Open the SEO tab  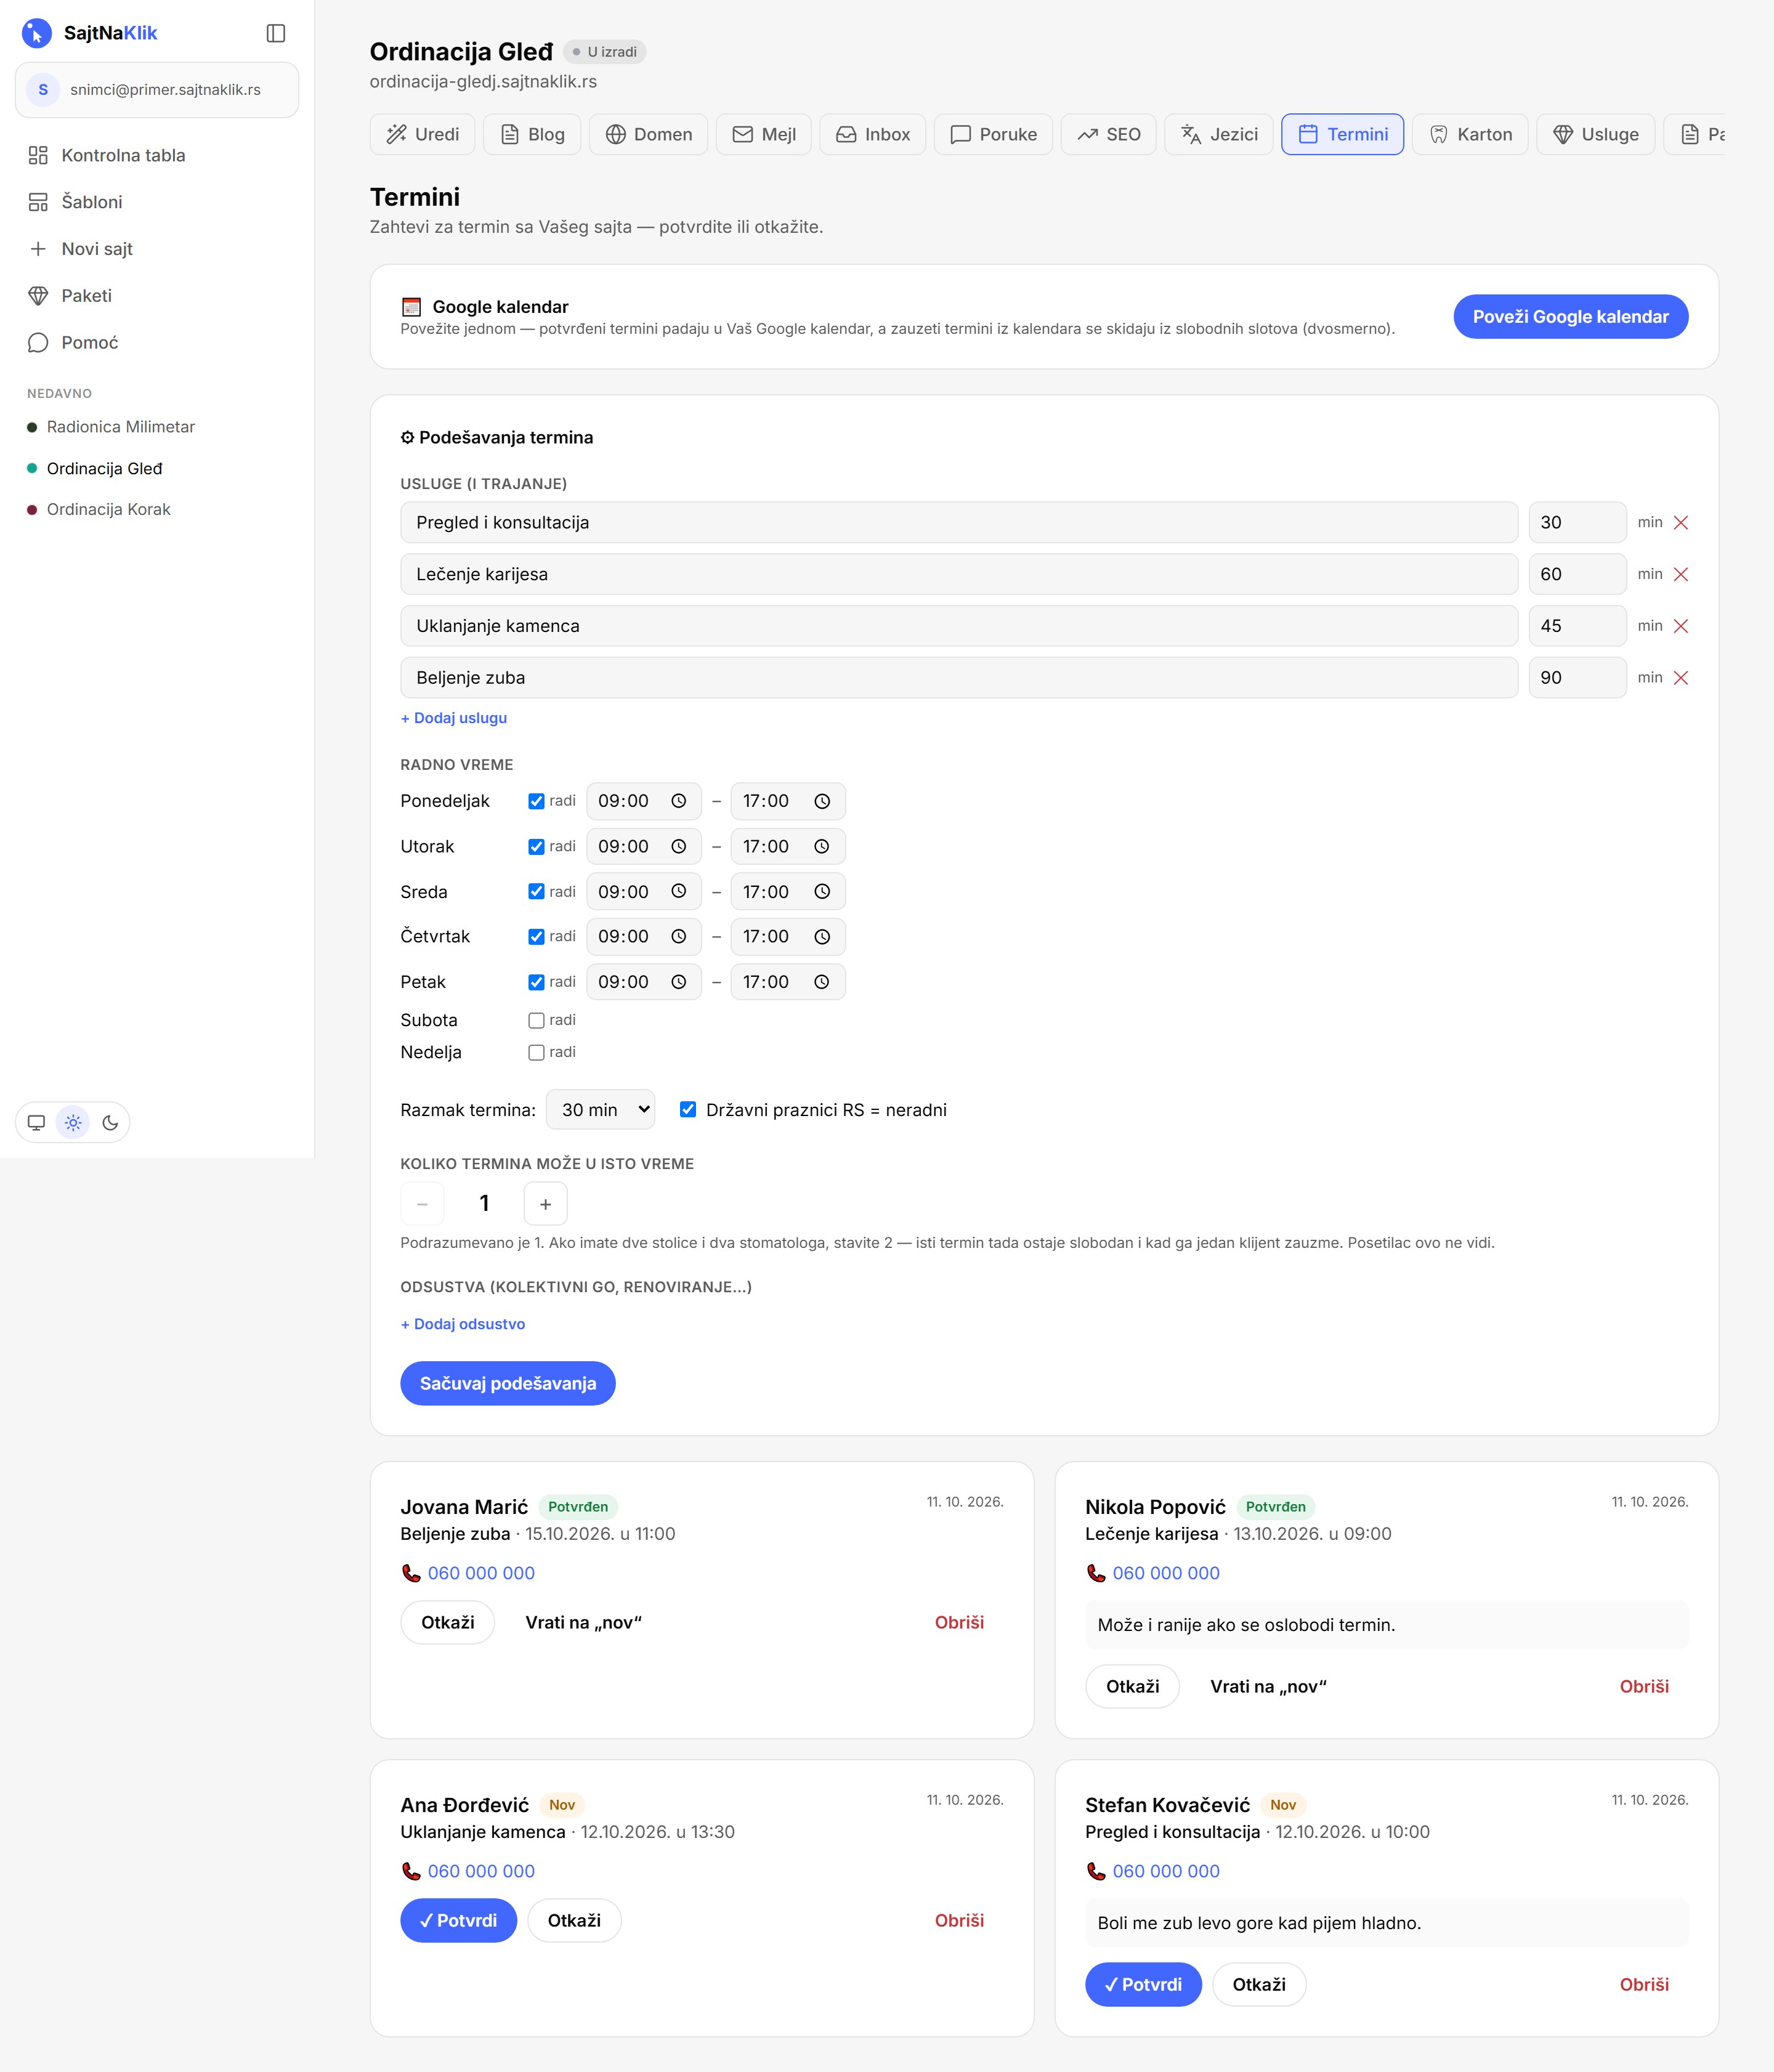pyautogui.click(x=1109, y=134)
